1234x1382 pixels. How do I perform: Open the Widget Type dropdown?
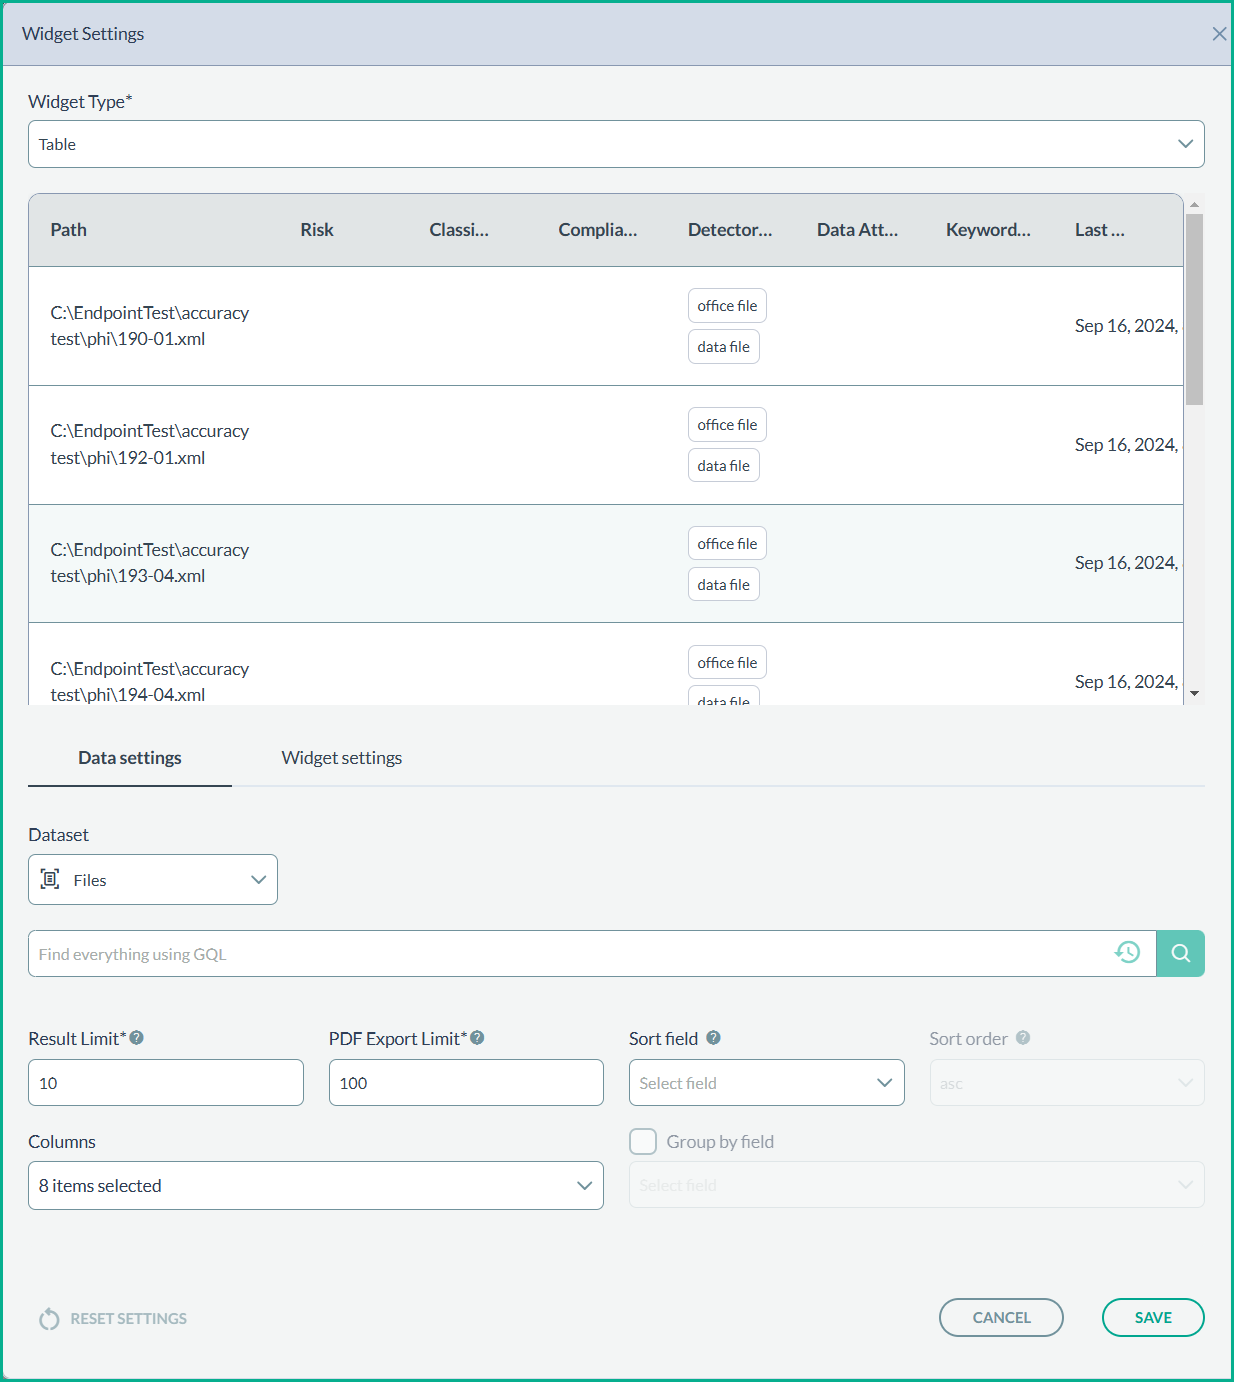click(x=616, y=144)
